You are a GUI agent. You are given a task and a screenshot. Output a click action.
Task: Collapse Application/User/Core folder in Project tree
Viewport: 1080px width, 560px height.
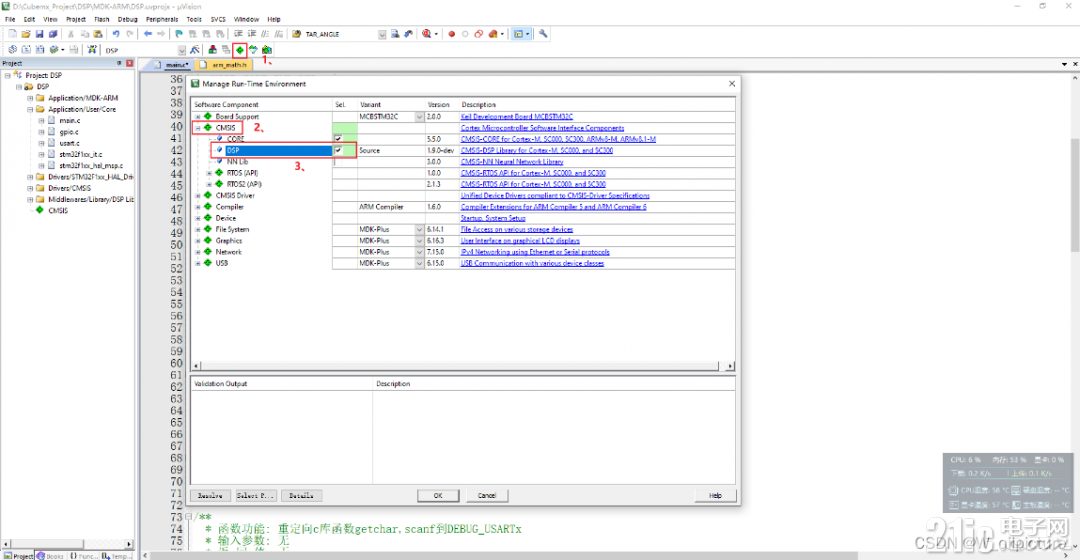tap(30, 109)
